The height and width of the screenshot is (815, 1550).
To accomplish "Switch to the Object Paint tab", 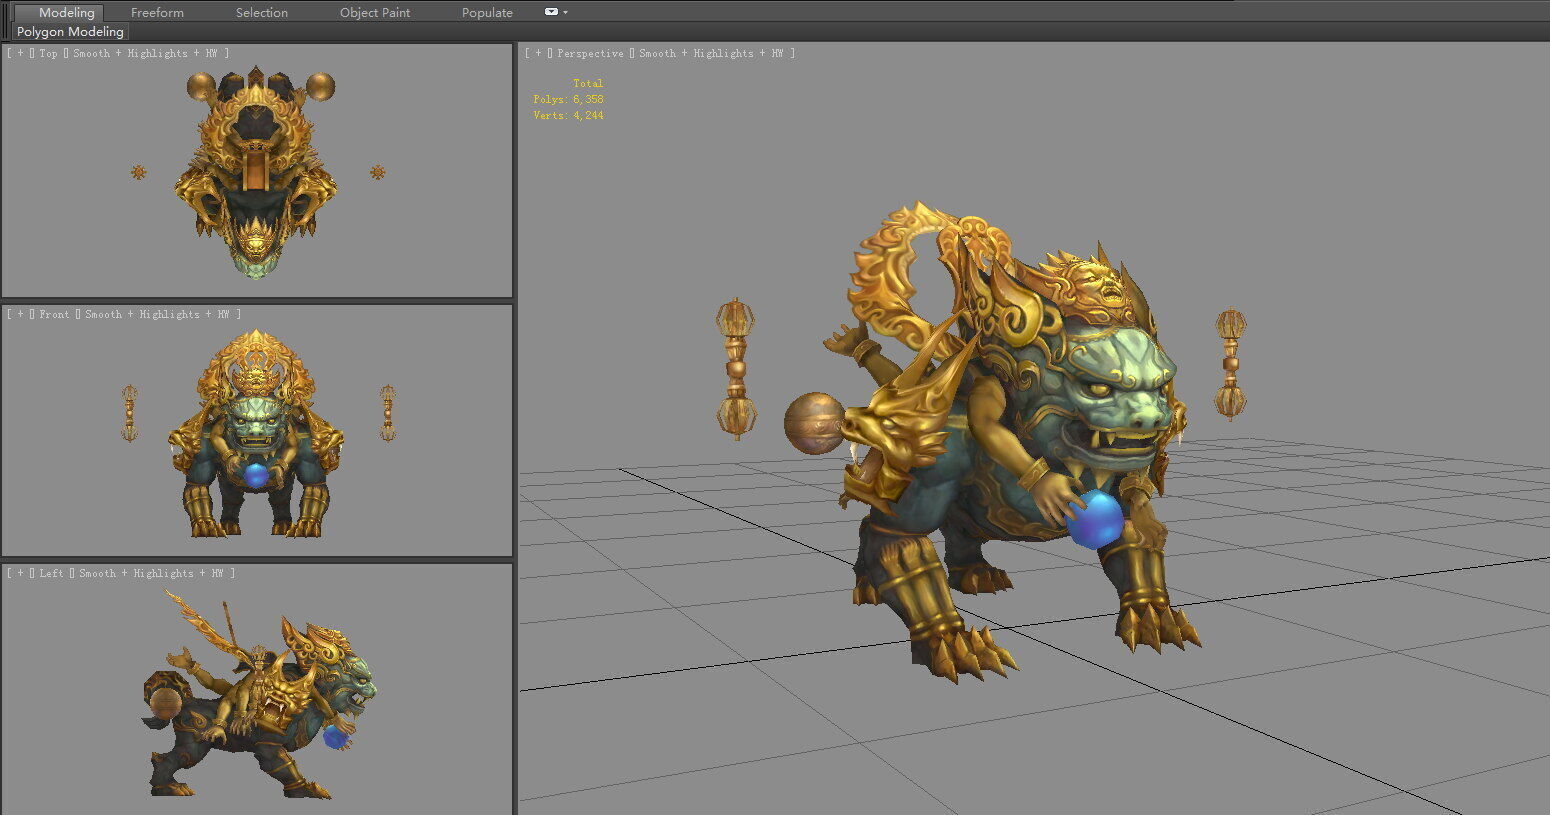I will point(375,12).
